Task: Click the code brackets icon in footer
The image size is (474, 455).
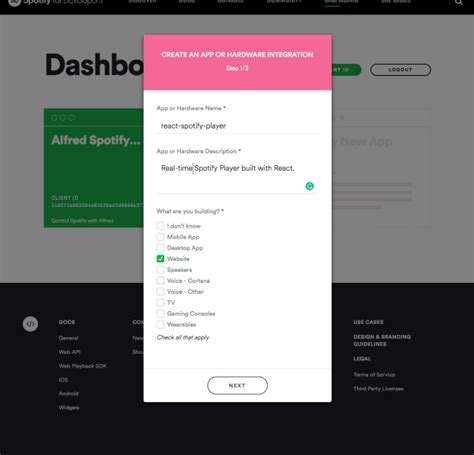Action: coord(30,324)
